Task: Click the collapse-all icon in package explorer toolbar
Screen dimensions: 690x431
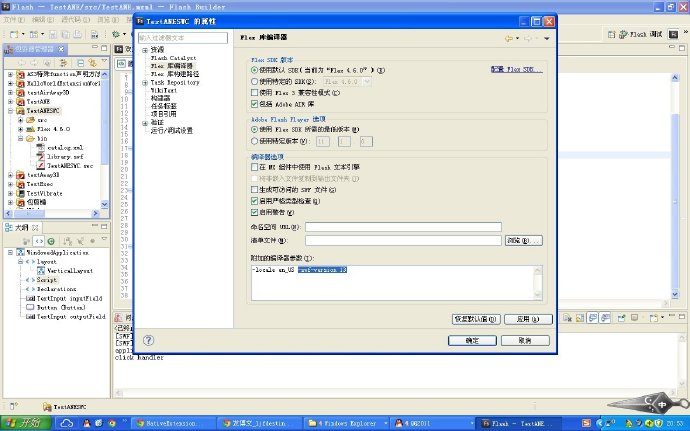Action: pyautogui.click(x=80, y=63)
